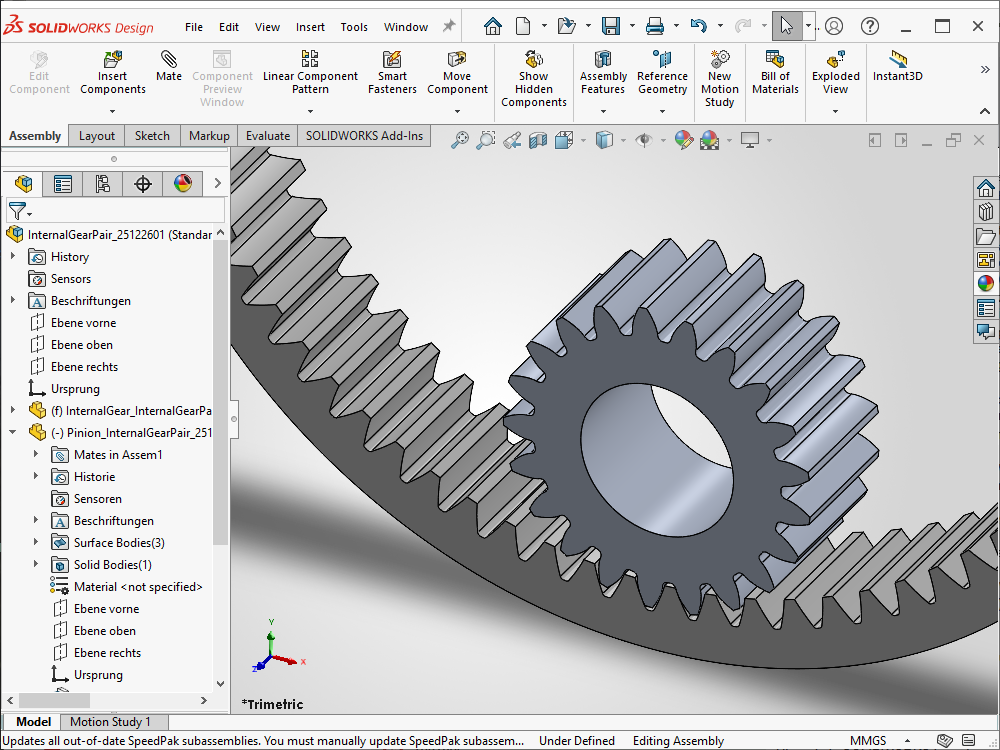Click Exploded View in the ribbon
Viewport: 1000px width, 750px height.
pyautogui.click(x=835, y=60)
